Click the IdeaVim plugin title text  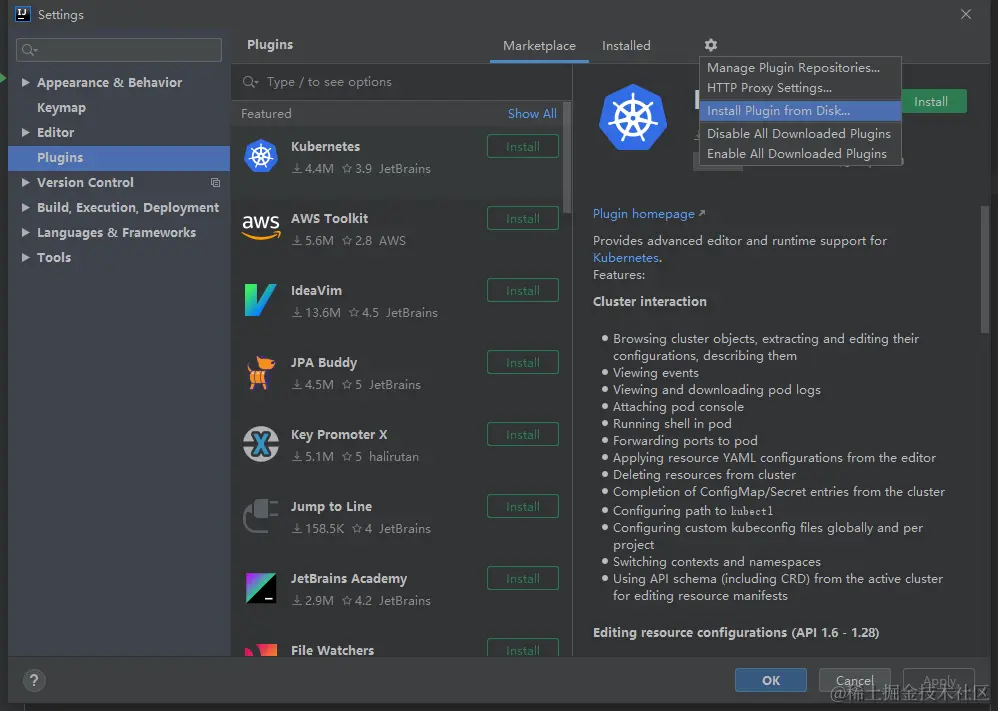(316, 290)
